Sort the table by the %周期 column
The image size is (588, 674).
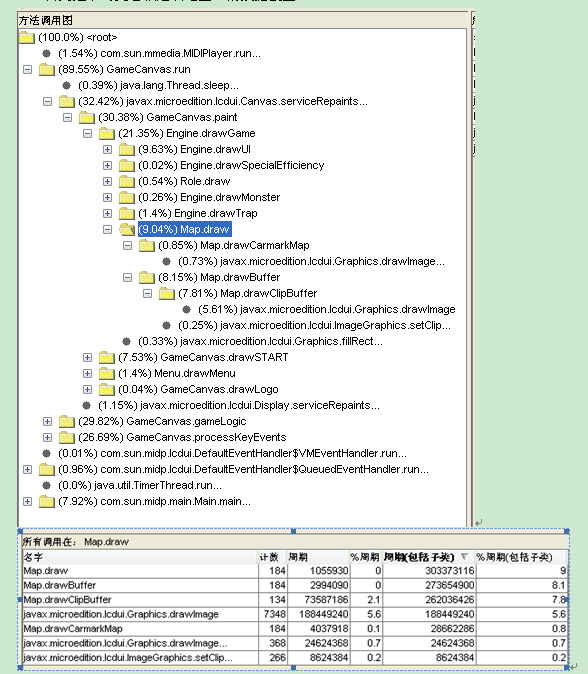click(x=365, y=557)
